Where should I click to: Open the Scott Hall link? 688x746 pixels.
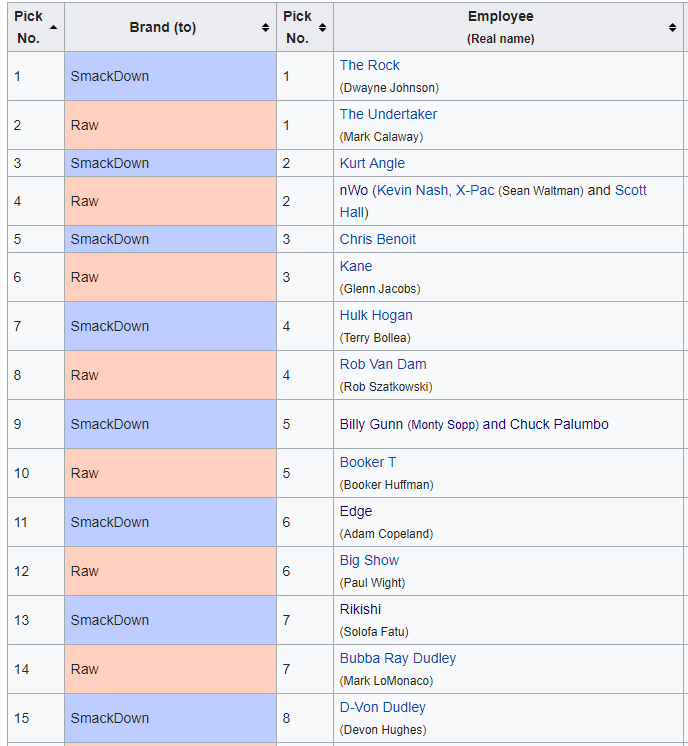pos(630,191)
